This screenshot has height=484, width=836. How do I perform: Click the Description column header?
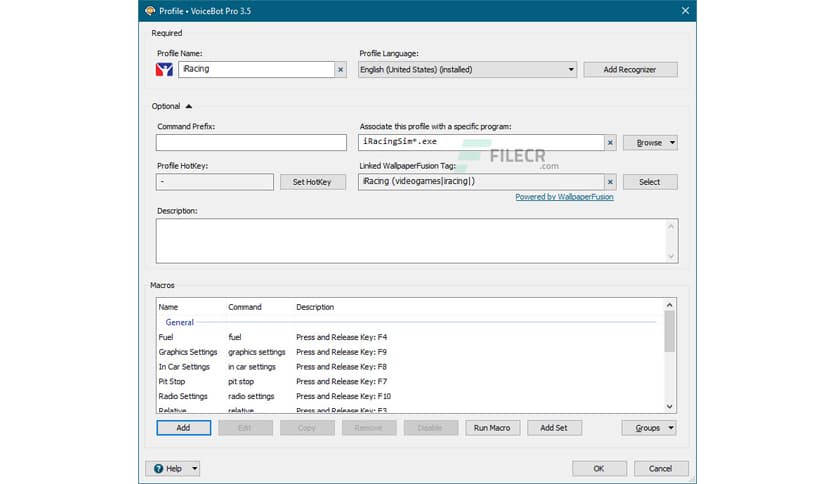tap(315, 307)
